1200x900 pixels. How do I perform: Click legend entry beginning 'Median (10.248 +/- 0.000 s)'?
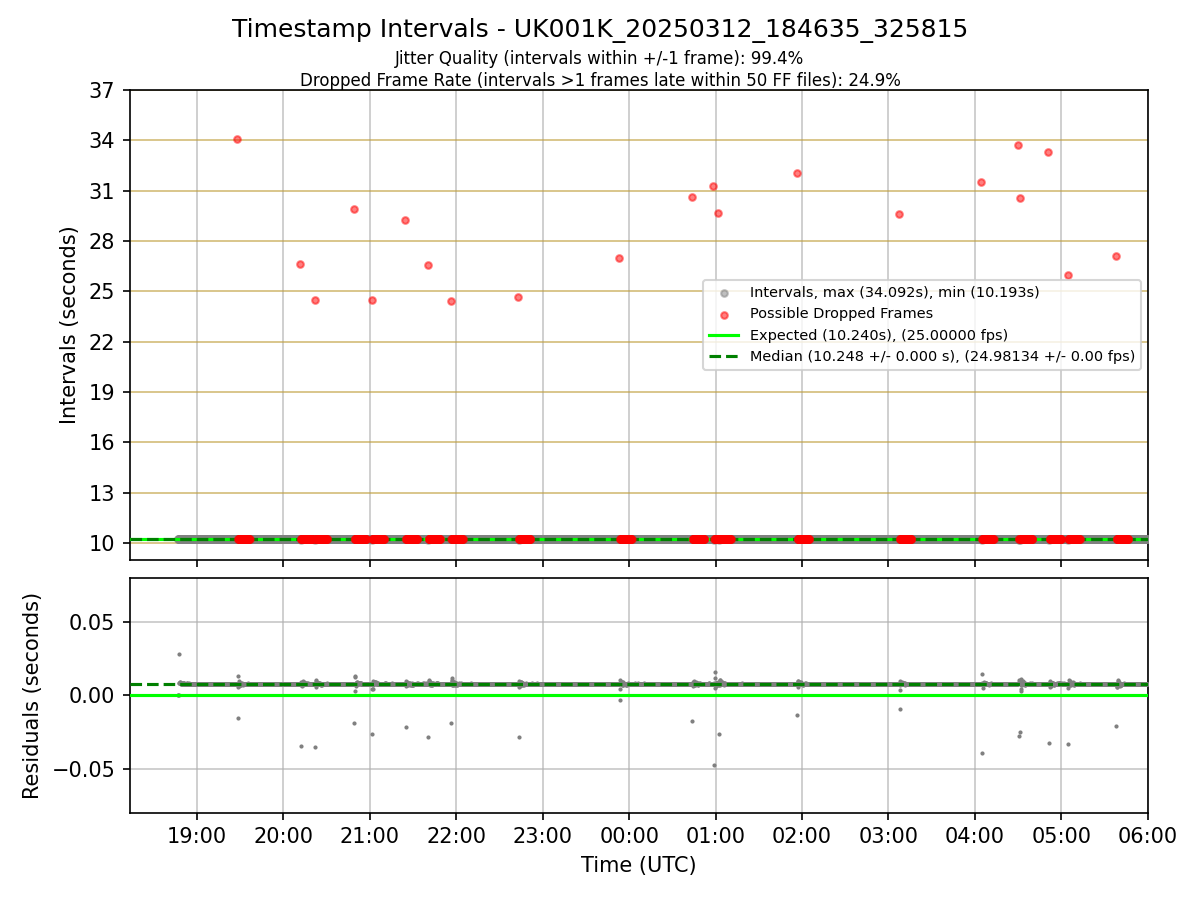click(942, 355)
